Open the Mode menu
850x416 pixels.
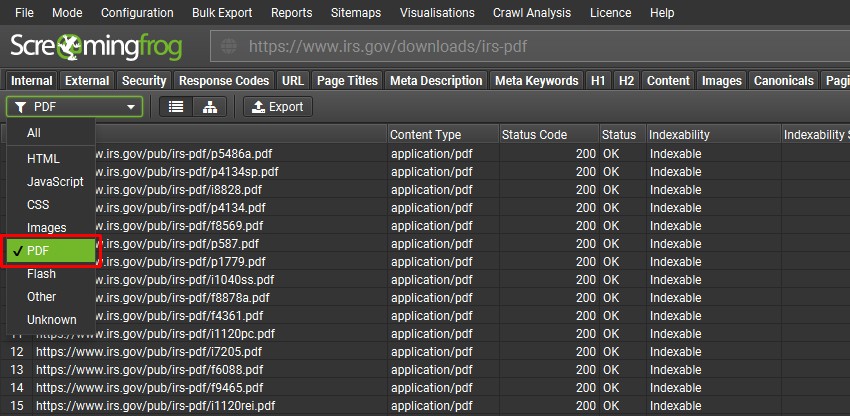coord(67,12)
